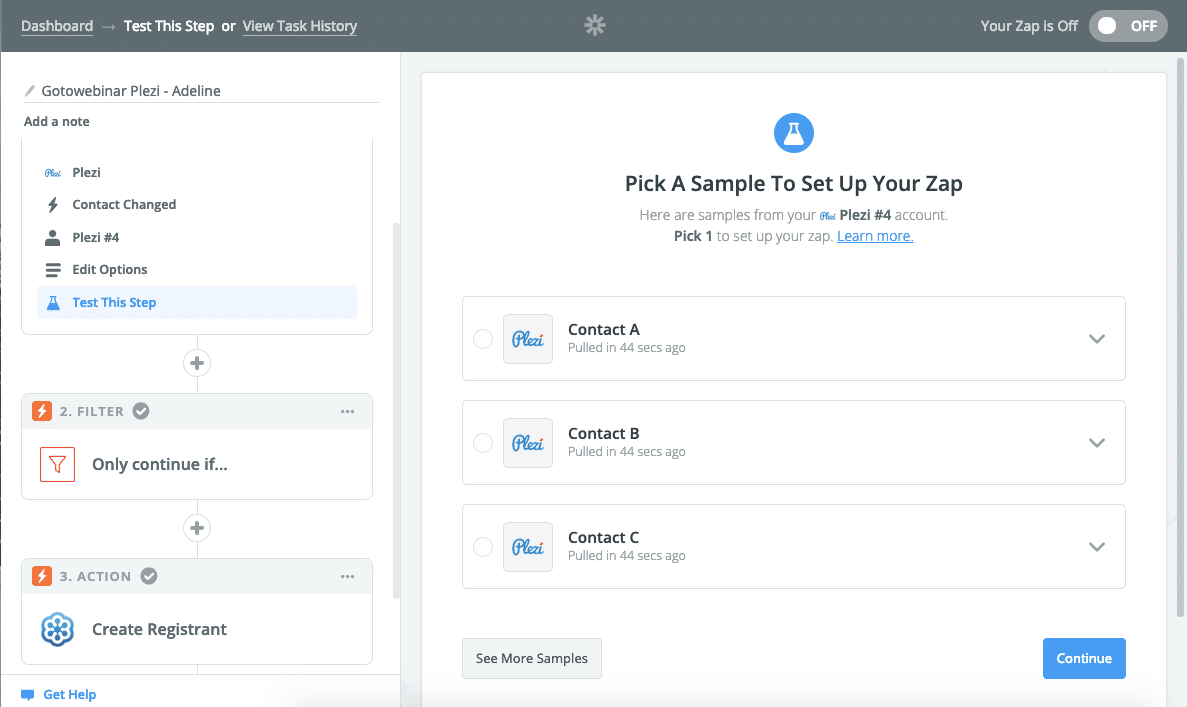Click the Contact C title text
This screenshot has width=1187, height=707.
click(x=603, y=537)
